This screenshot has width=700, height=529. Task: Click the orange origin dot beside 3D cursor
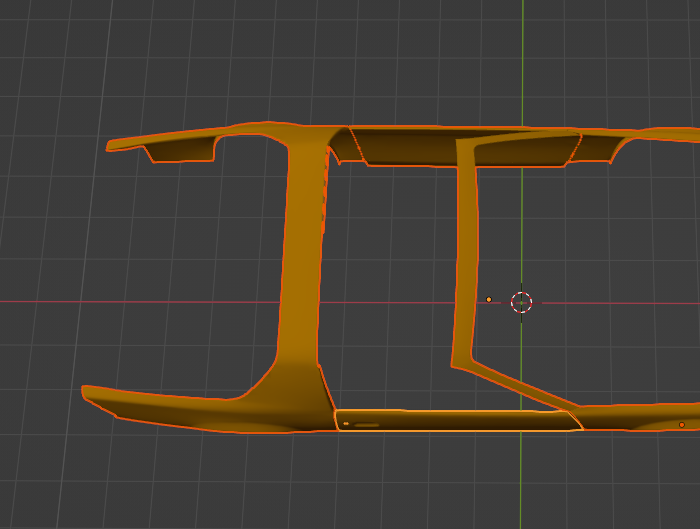(x=489, y=300)
